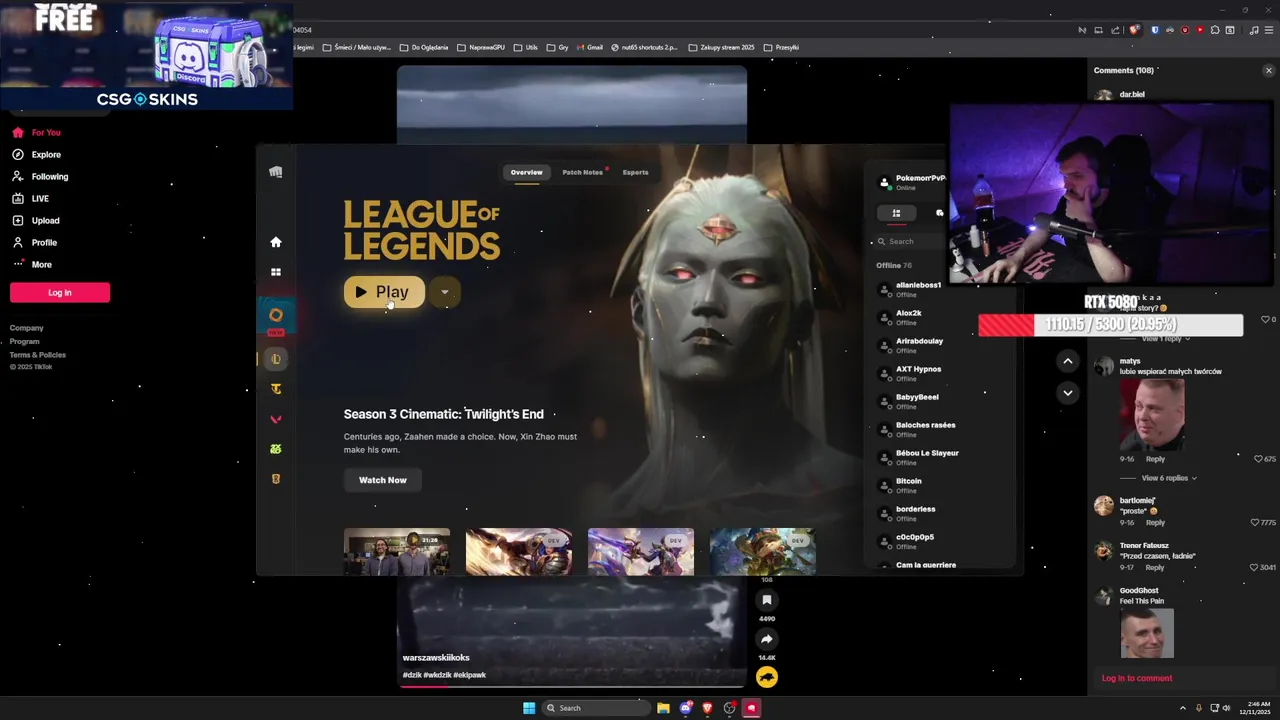Image resolution: width=1280 pixels, height=720 pixels.
Task: Open the browser extensions puzzle icon
Action: [x=1215, y=30]
